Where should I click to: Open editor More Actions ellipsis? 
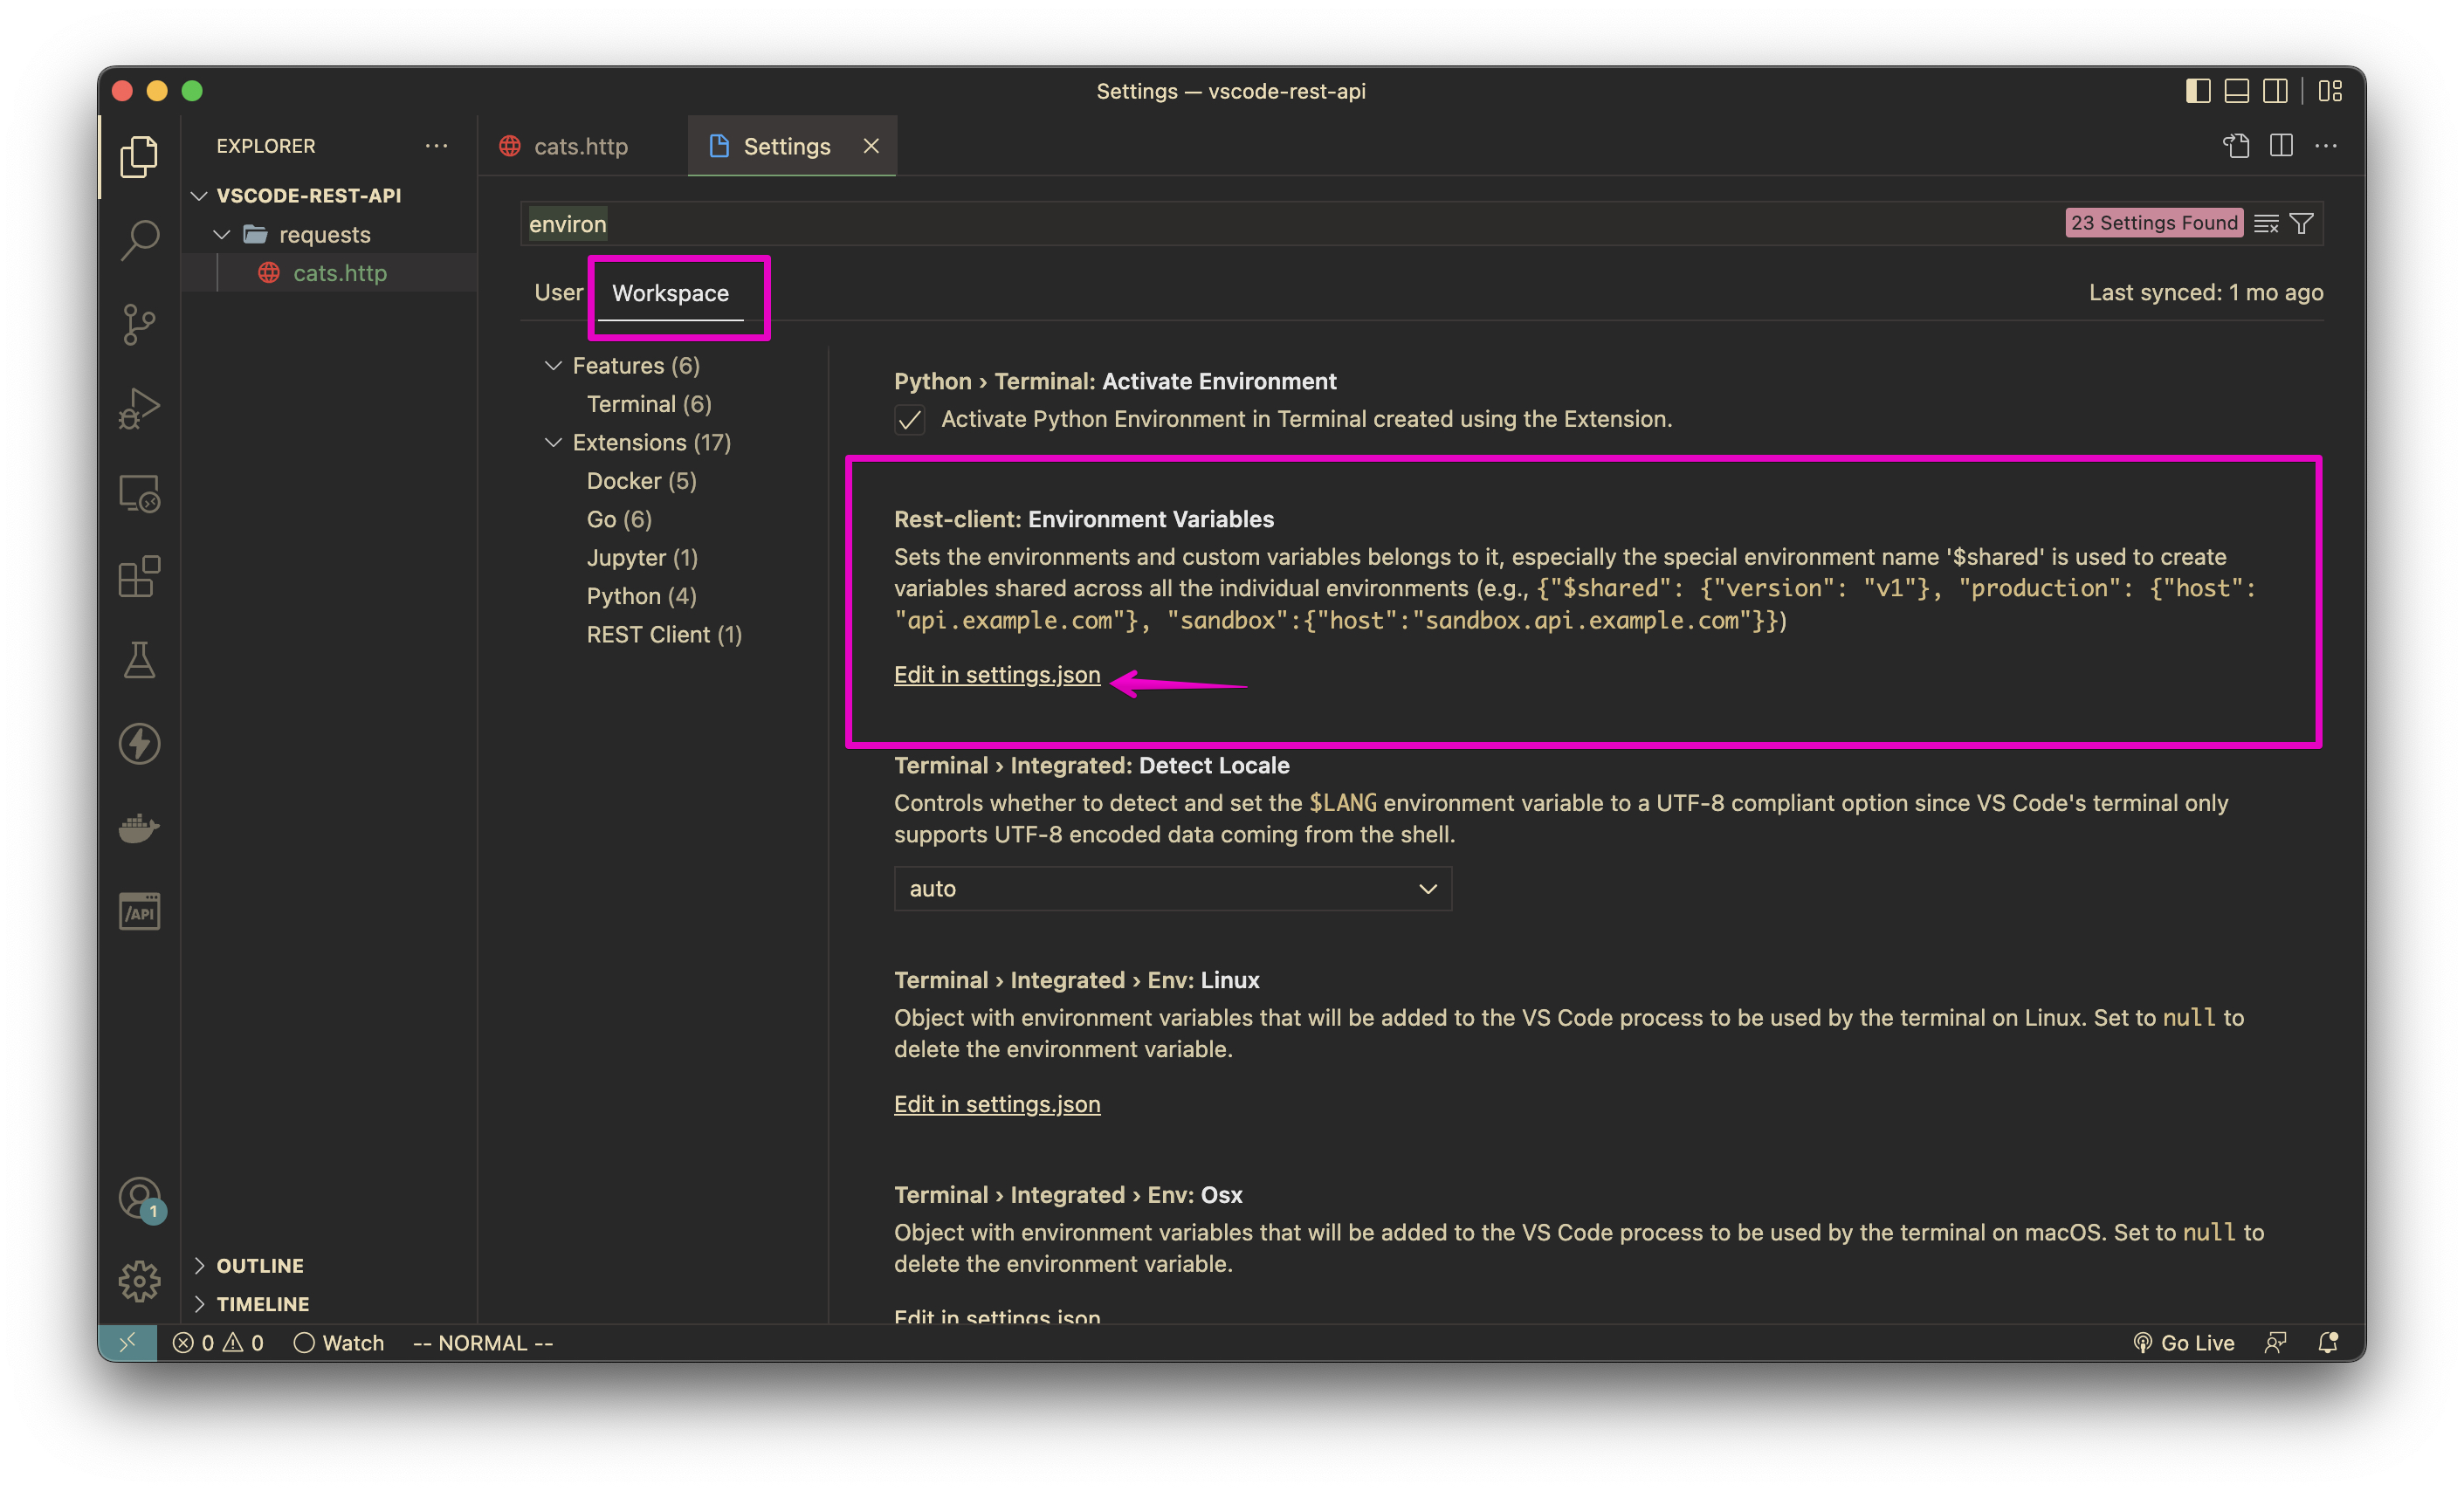click(x=2326, y=146)
